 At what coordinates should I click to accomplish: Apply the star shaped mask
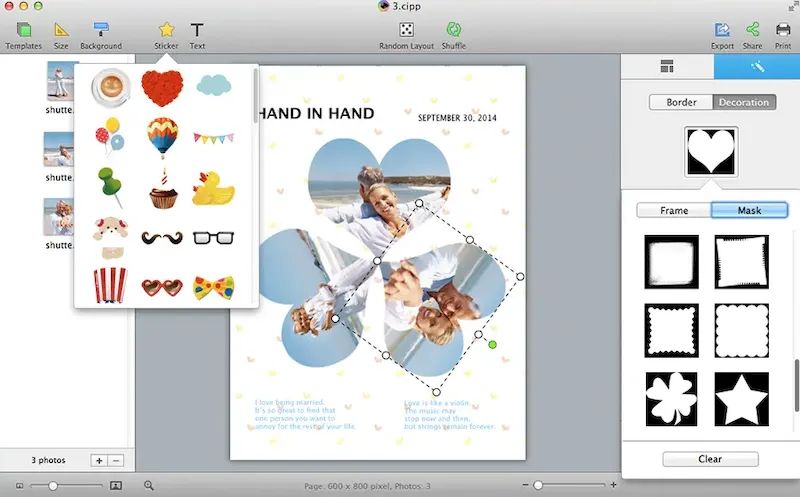coord(741,399)
